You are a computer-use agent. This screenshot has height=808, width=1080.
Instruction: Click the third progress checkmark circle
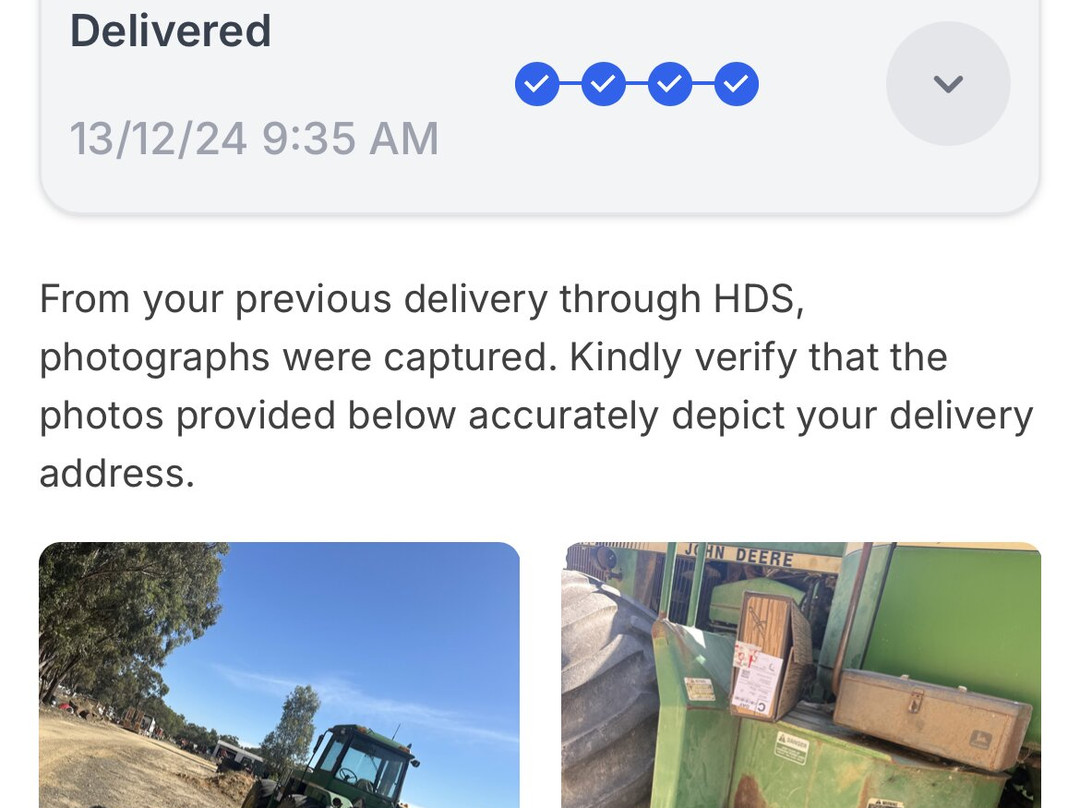click(670, 84)
